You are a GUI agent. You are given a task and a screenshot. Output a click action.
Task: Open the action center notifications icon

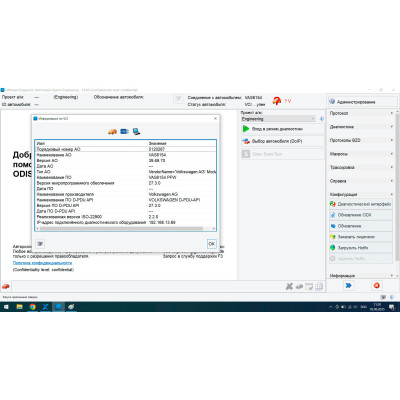tap(392, 307)
